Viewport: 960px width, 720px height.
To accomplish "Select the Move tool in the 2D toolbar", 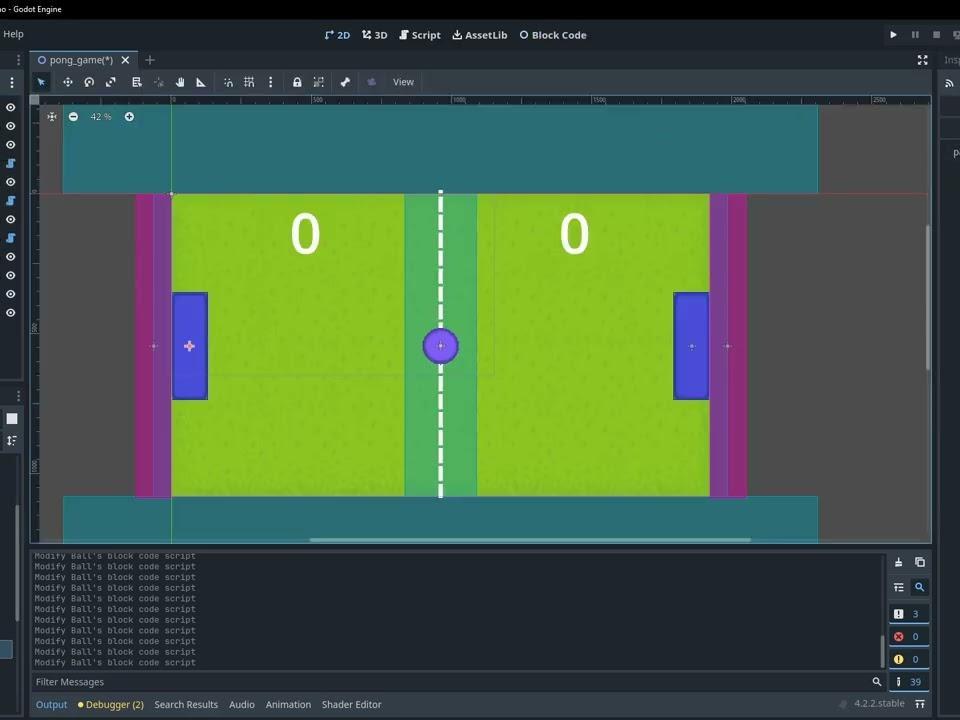I will click(x=67, y=82).
